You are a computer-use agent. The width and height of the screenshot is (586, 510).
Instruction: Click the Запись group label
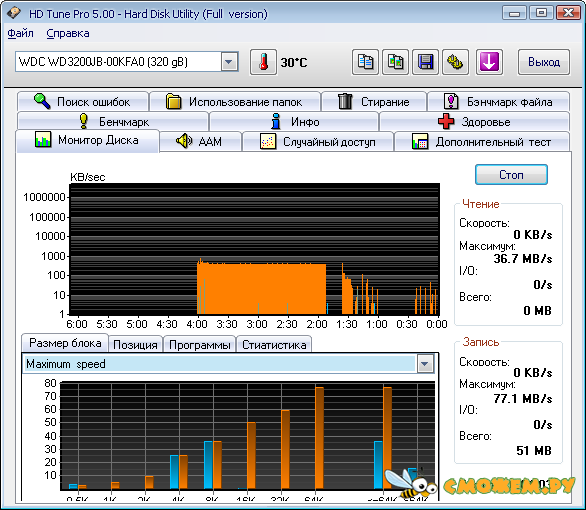point(481,342)
